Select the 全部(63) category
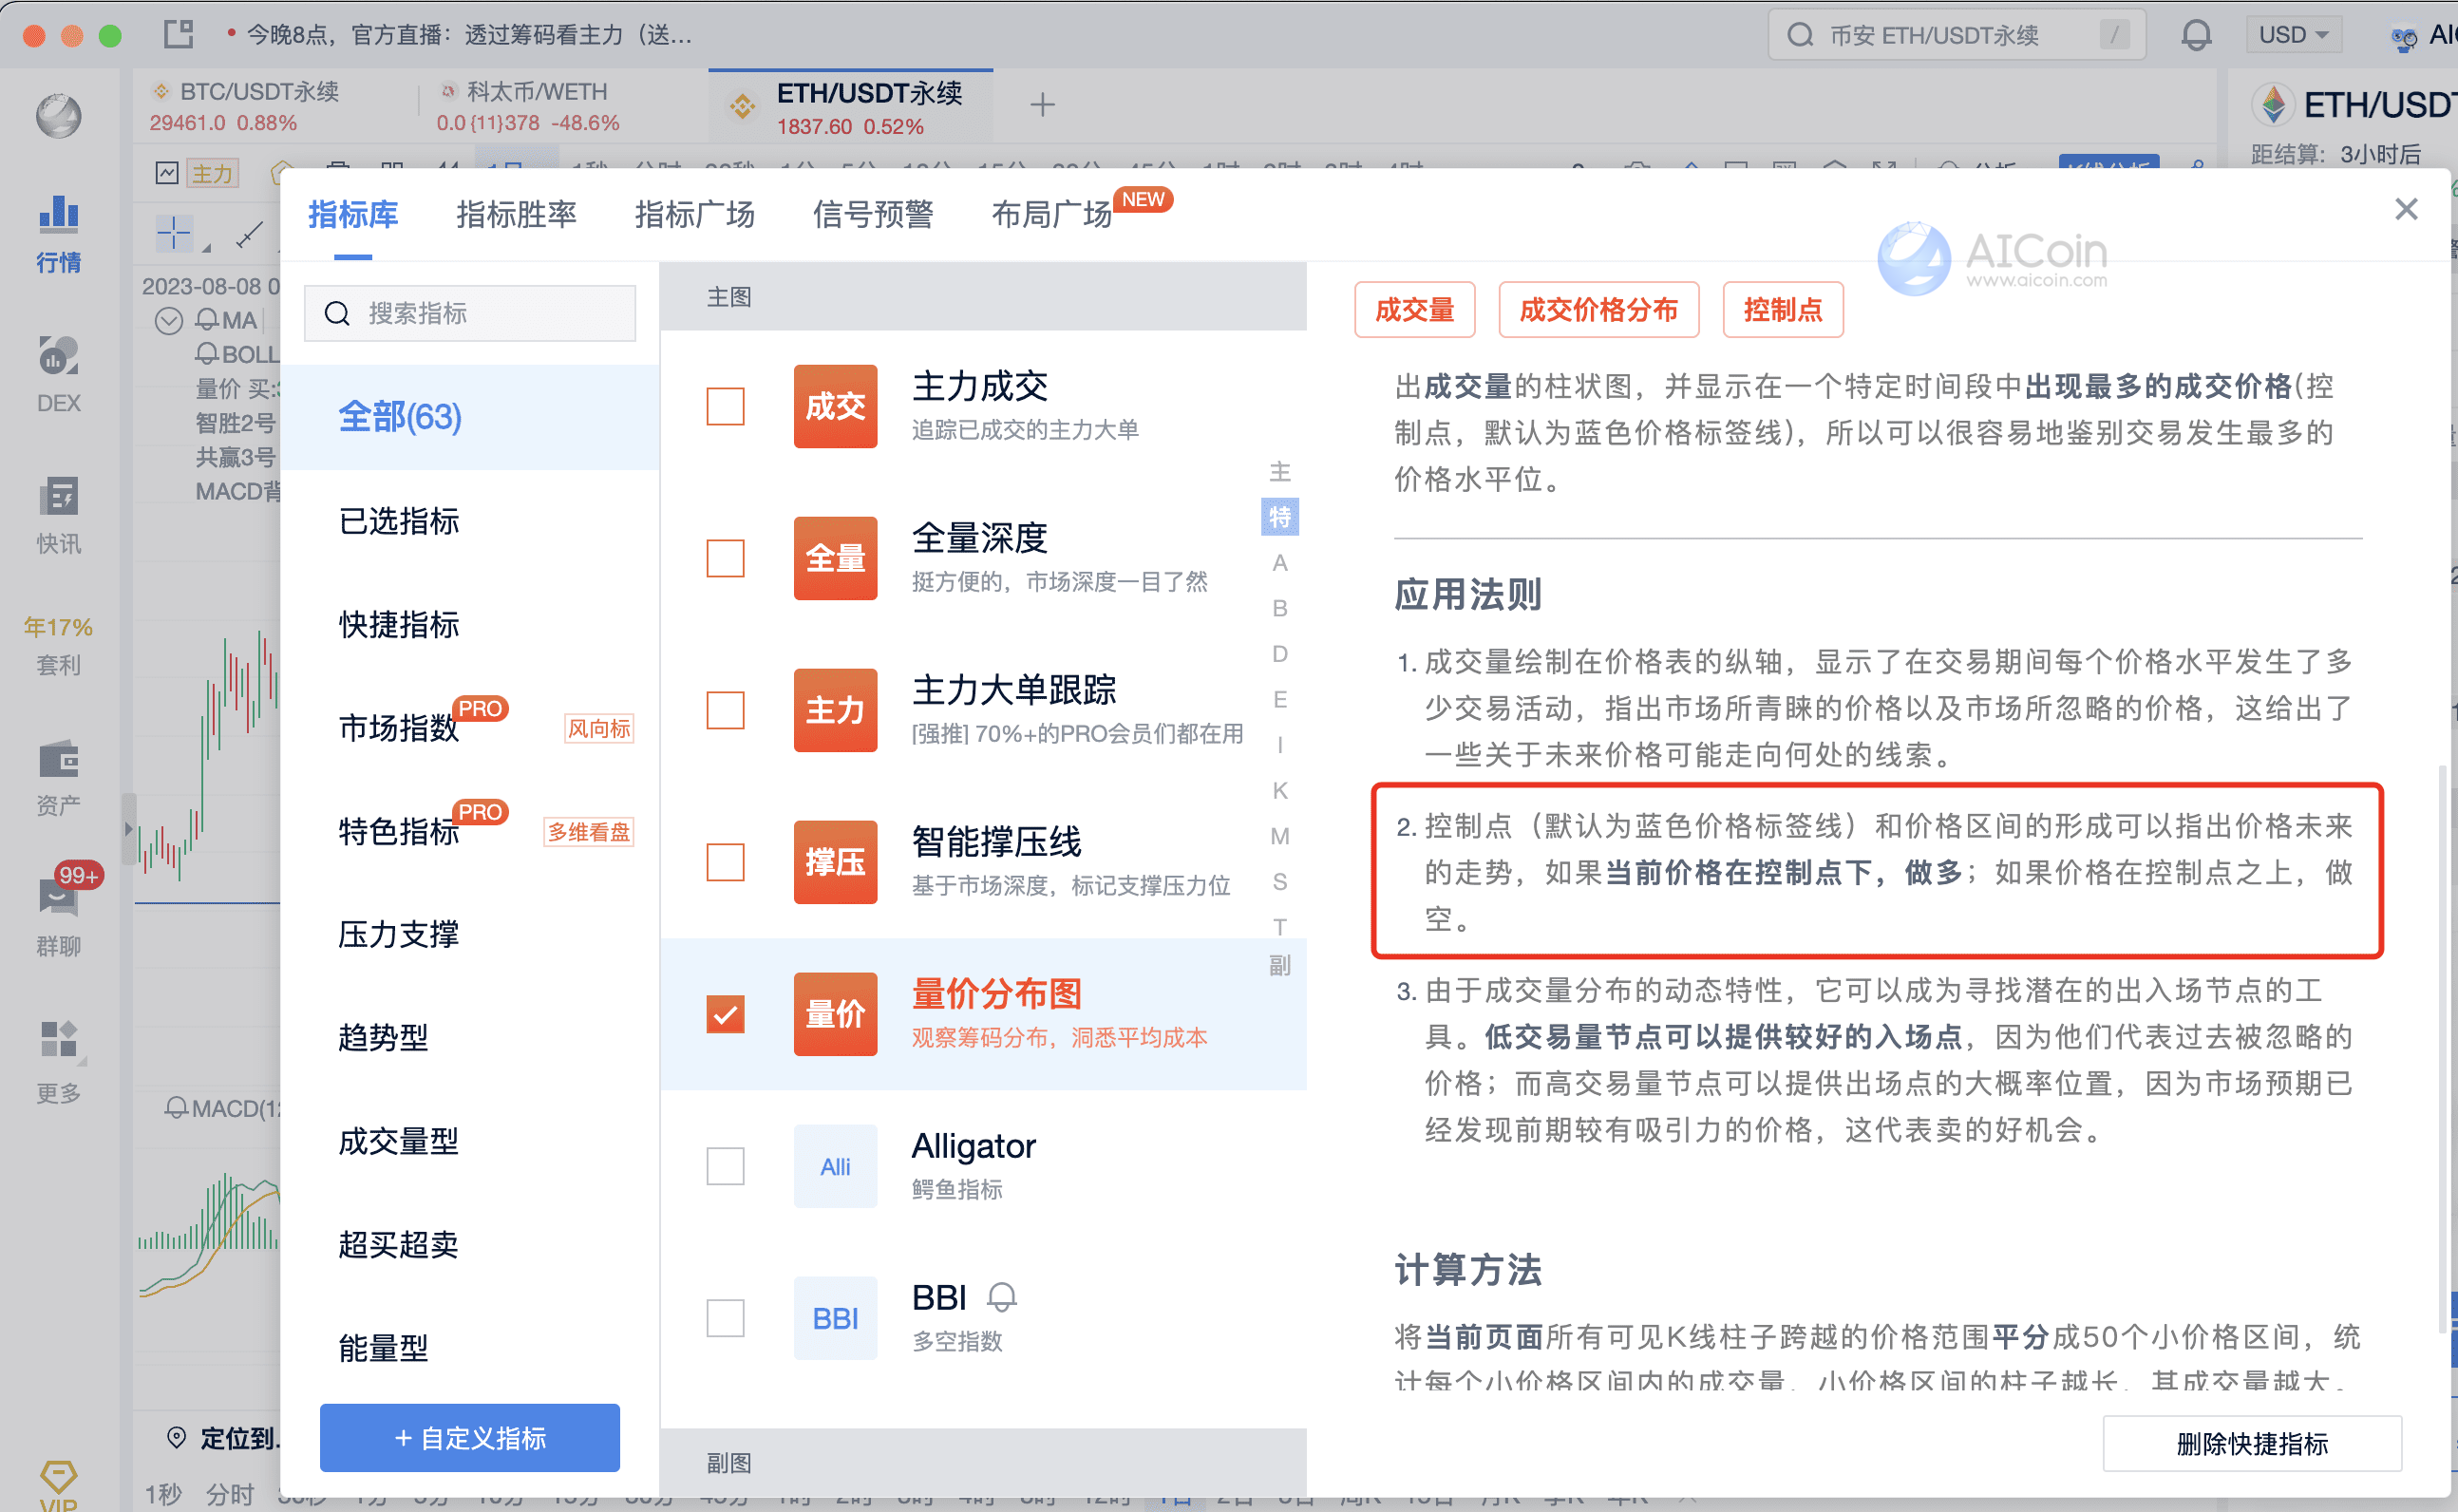2458x1512 pixels. click(x=469, y=417)
